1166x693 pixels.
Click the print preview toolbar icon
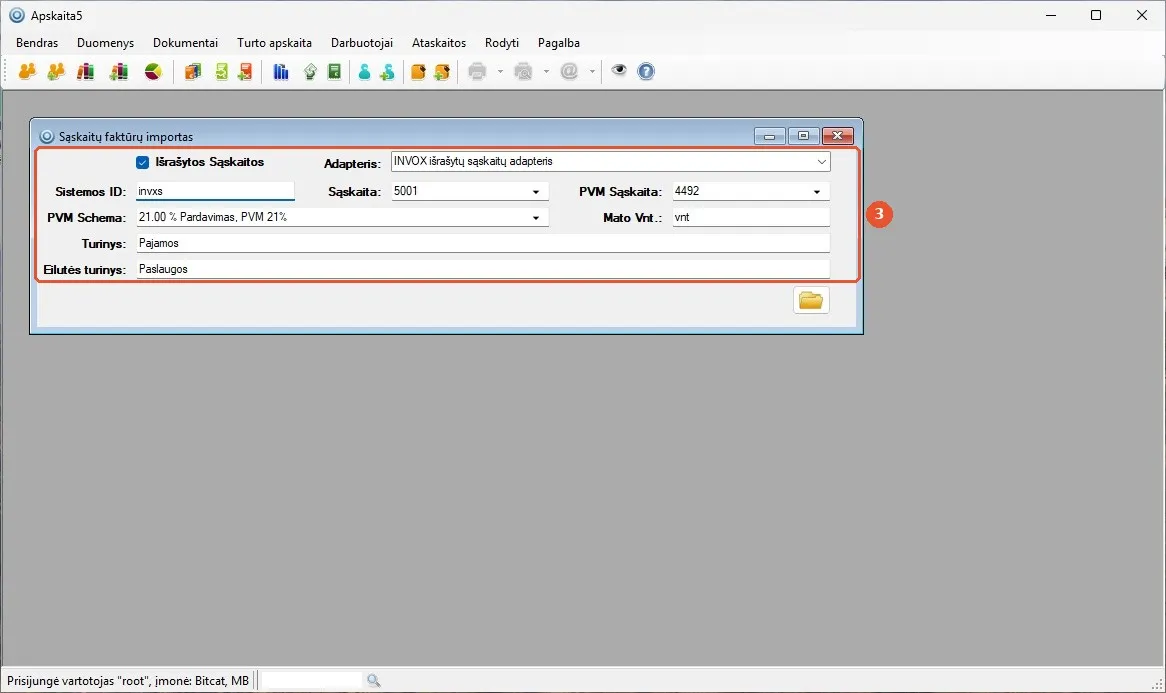point(524,71)
